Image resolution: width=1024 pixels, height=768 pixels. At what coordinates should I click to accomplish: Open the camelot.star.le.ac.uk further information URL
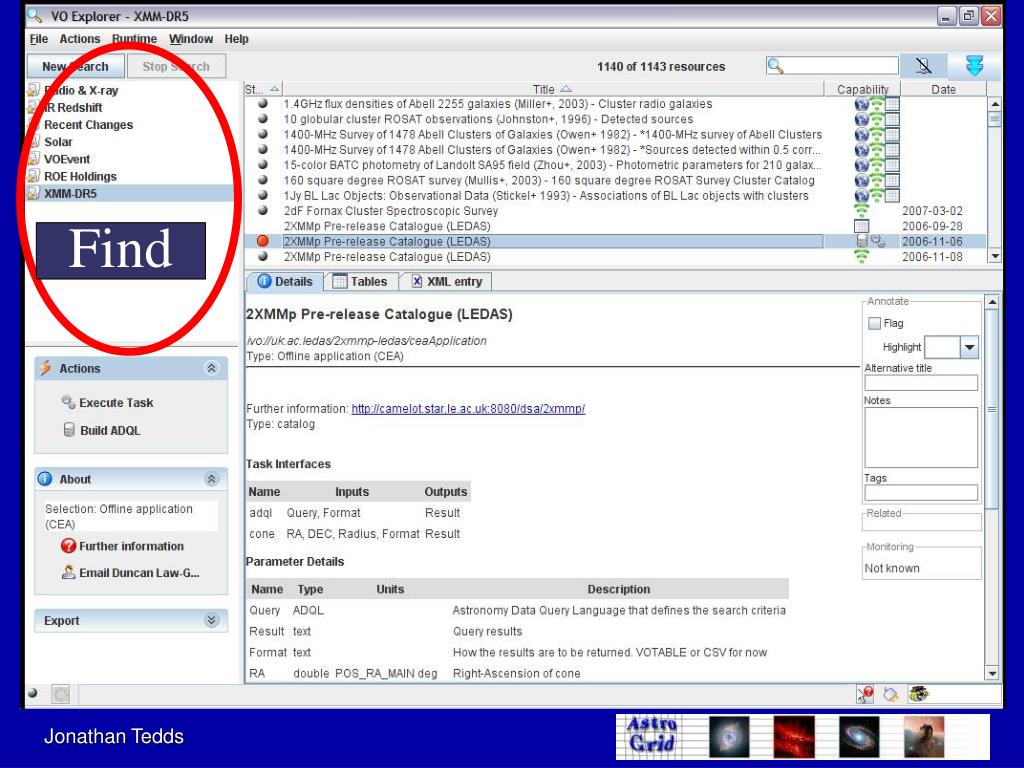468,409
